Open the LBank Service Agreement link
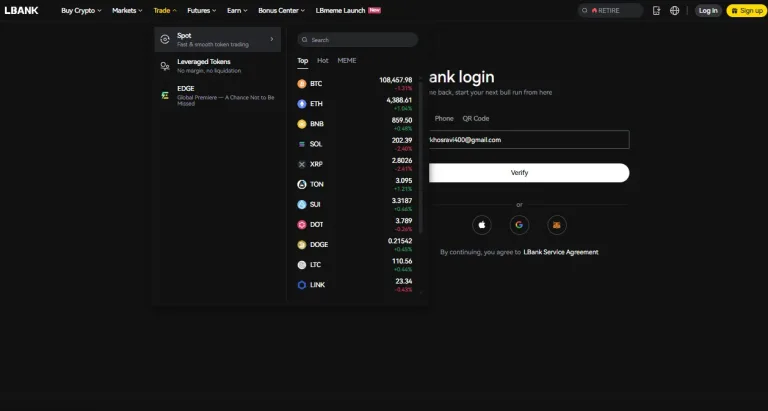This screenshot has width=768, height=411. click(x=561, y=252)
